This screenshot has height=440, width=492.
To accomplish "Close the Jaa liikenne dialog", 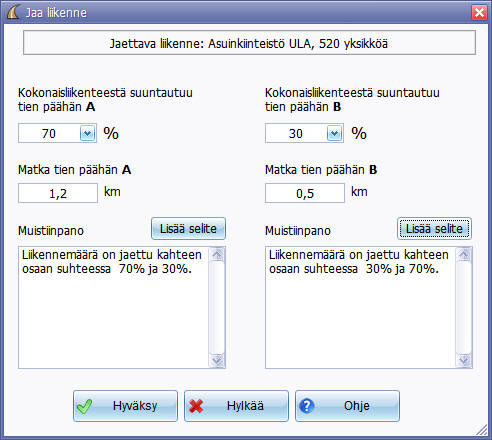I will click(x=479, y=13).
